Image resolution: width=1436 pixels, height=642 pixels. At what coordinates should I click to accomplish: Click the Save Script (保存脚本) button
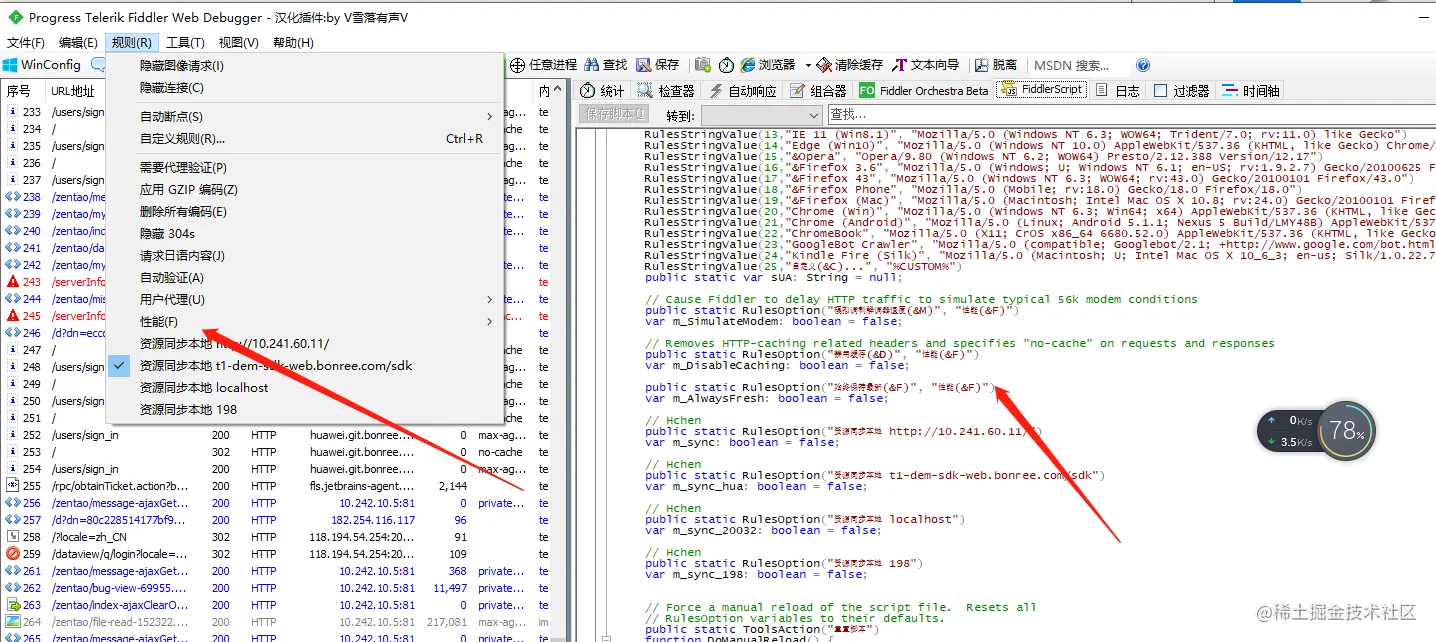pyautogui.click(x=615, y=114)
